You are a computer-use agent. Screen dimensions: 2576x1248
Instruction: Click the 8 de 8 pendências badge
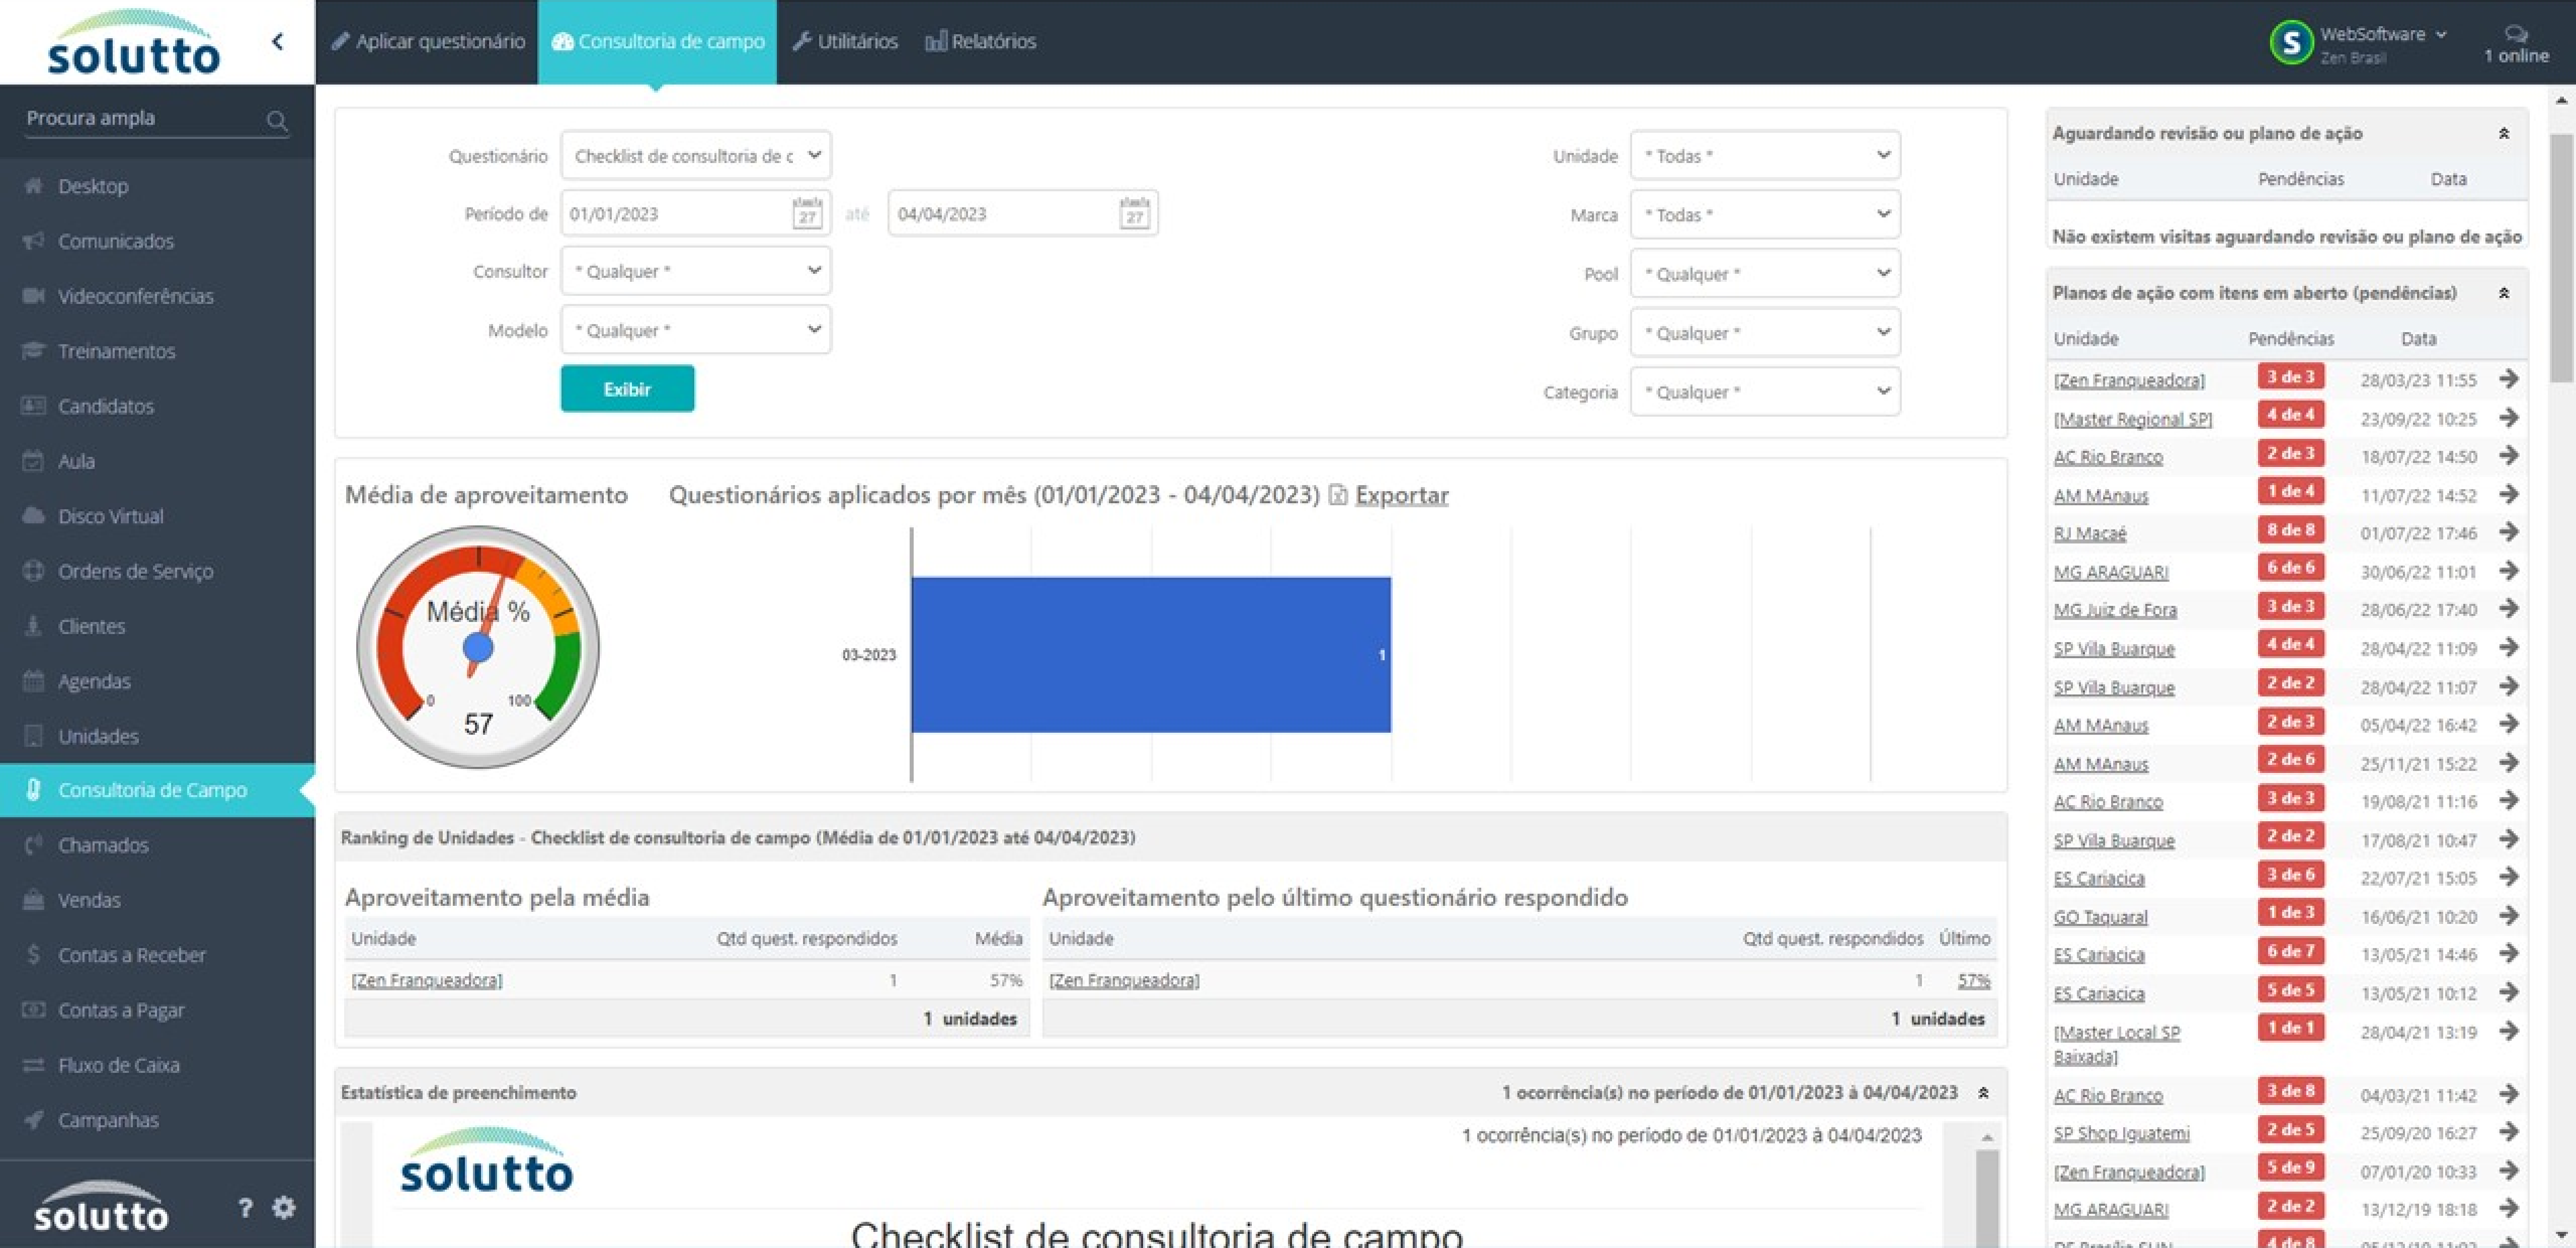(x=2290, y=530)
